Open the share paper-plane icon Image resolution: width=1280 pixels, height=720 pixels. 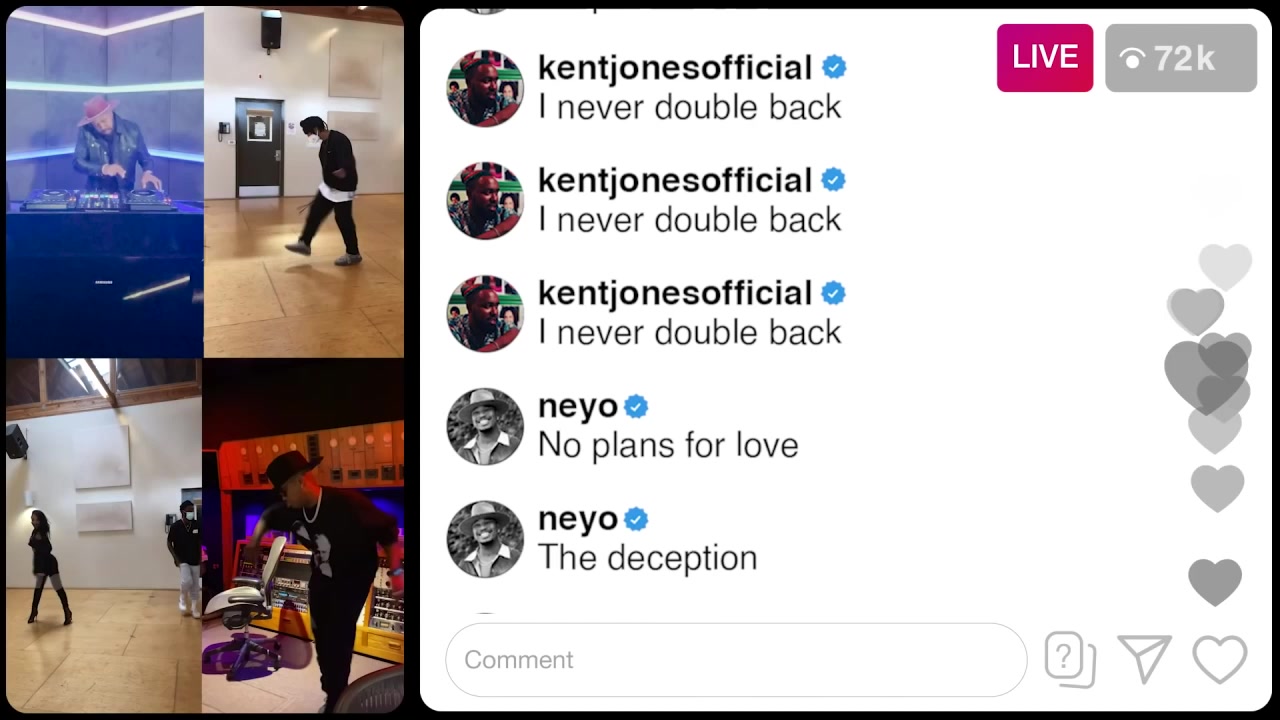[1144, 659]
